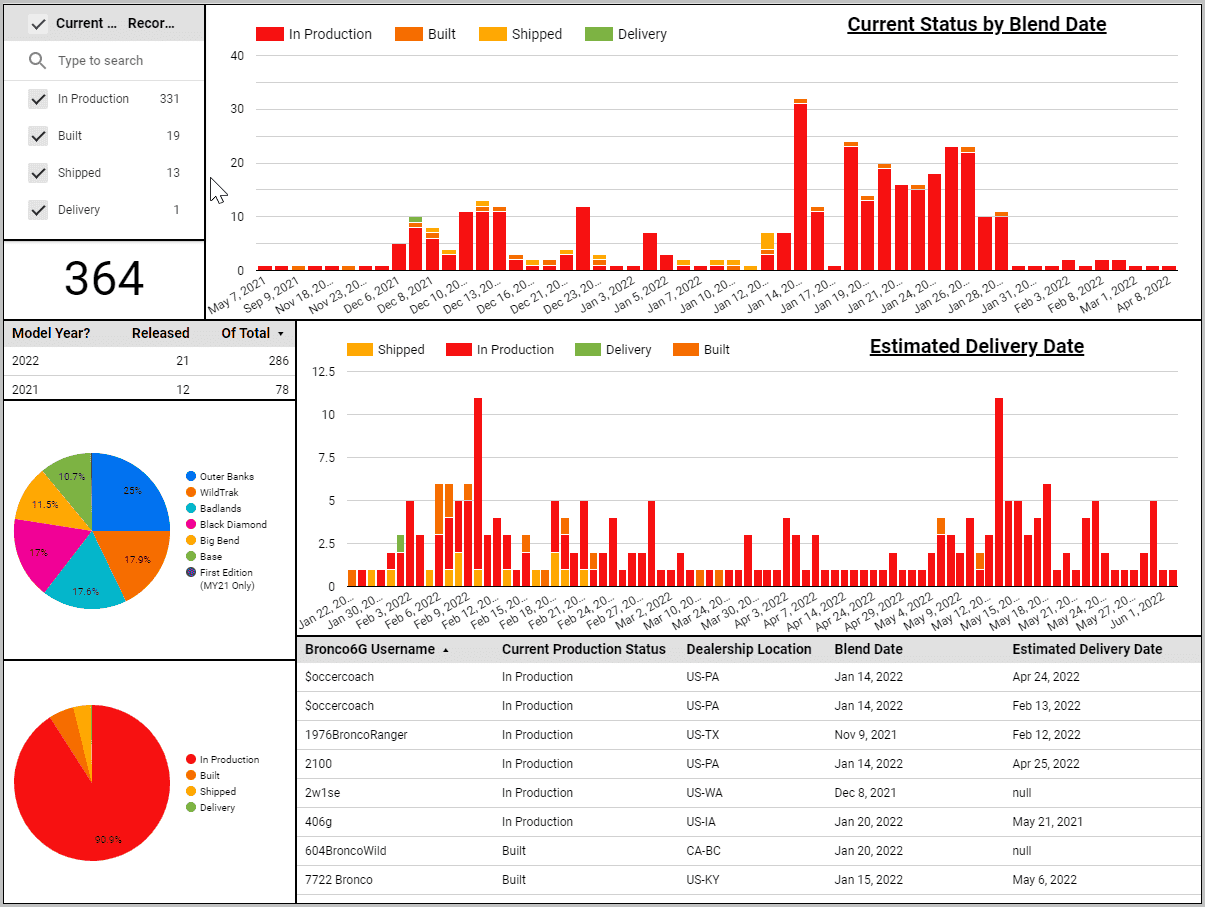Click In Production legend swatch in top chart
The width and height of the screenshot is (1205, 907).
[269, 34]
